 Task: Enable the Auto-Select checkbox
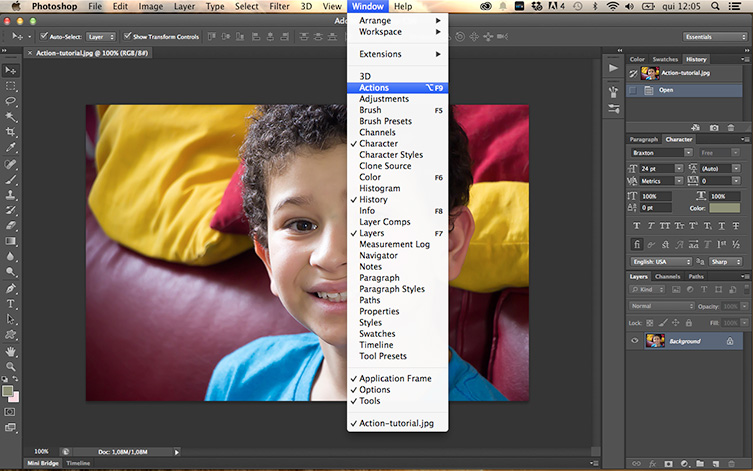pyautogui.click(x=43, y=37)
